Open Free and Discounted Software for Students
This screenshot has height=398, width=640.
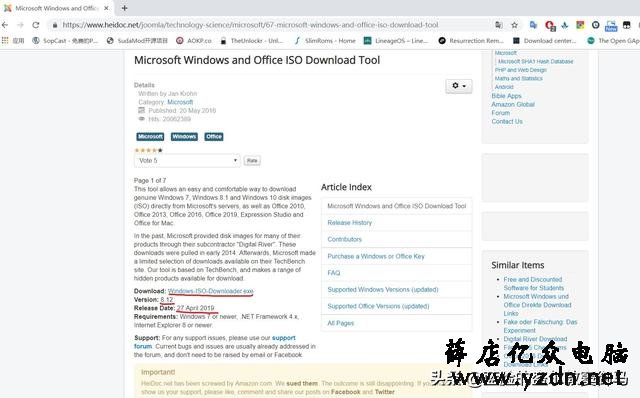pyautogui.click(x=533, y=284)
